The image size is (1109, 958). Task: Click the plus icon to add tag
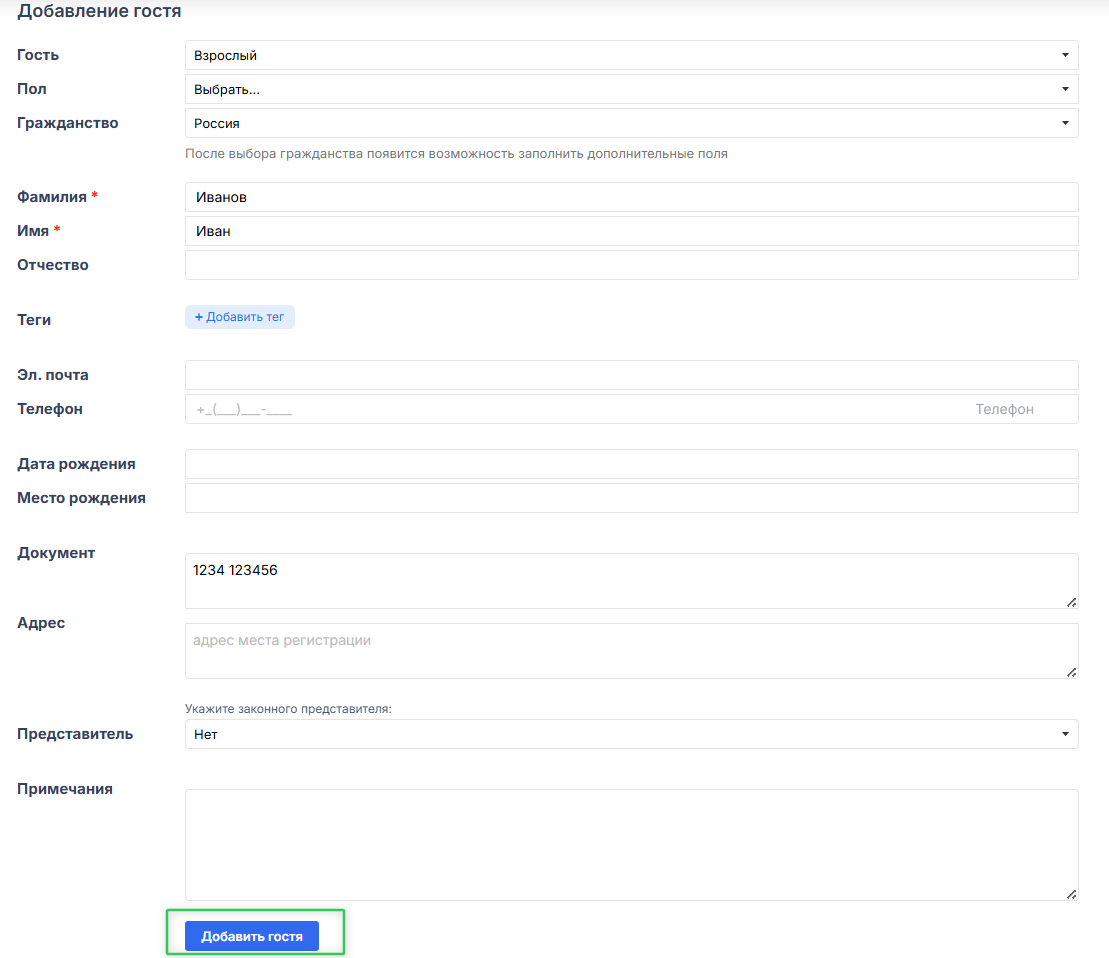click(198, 317)
